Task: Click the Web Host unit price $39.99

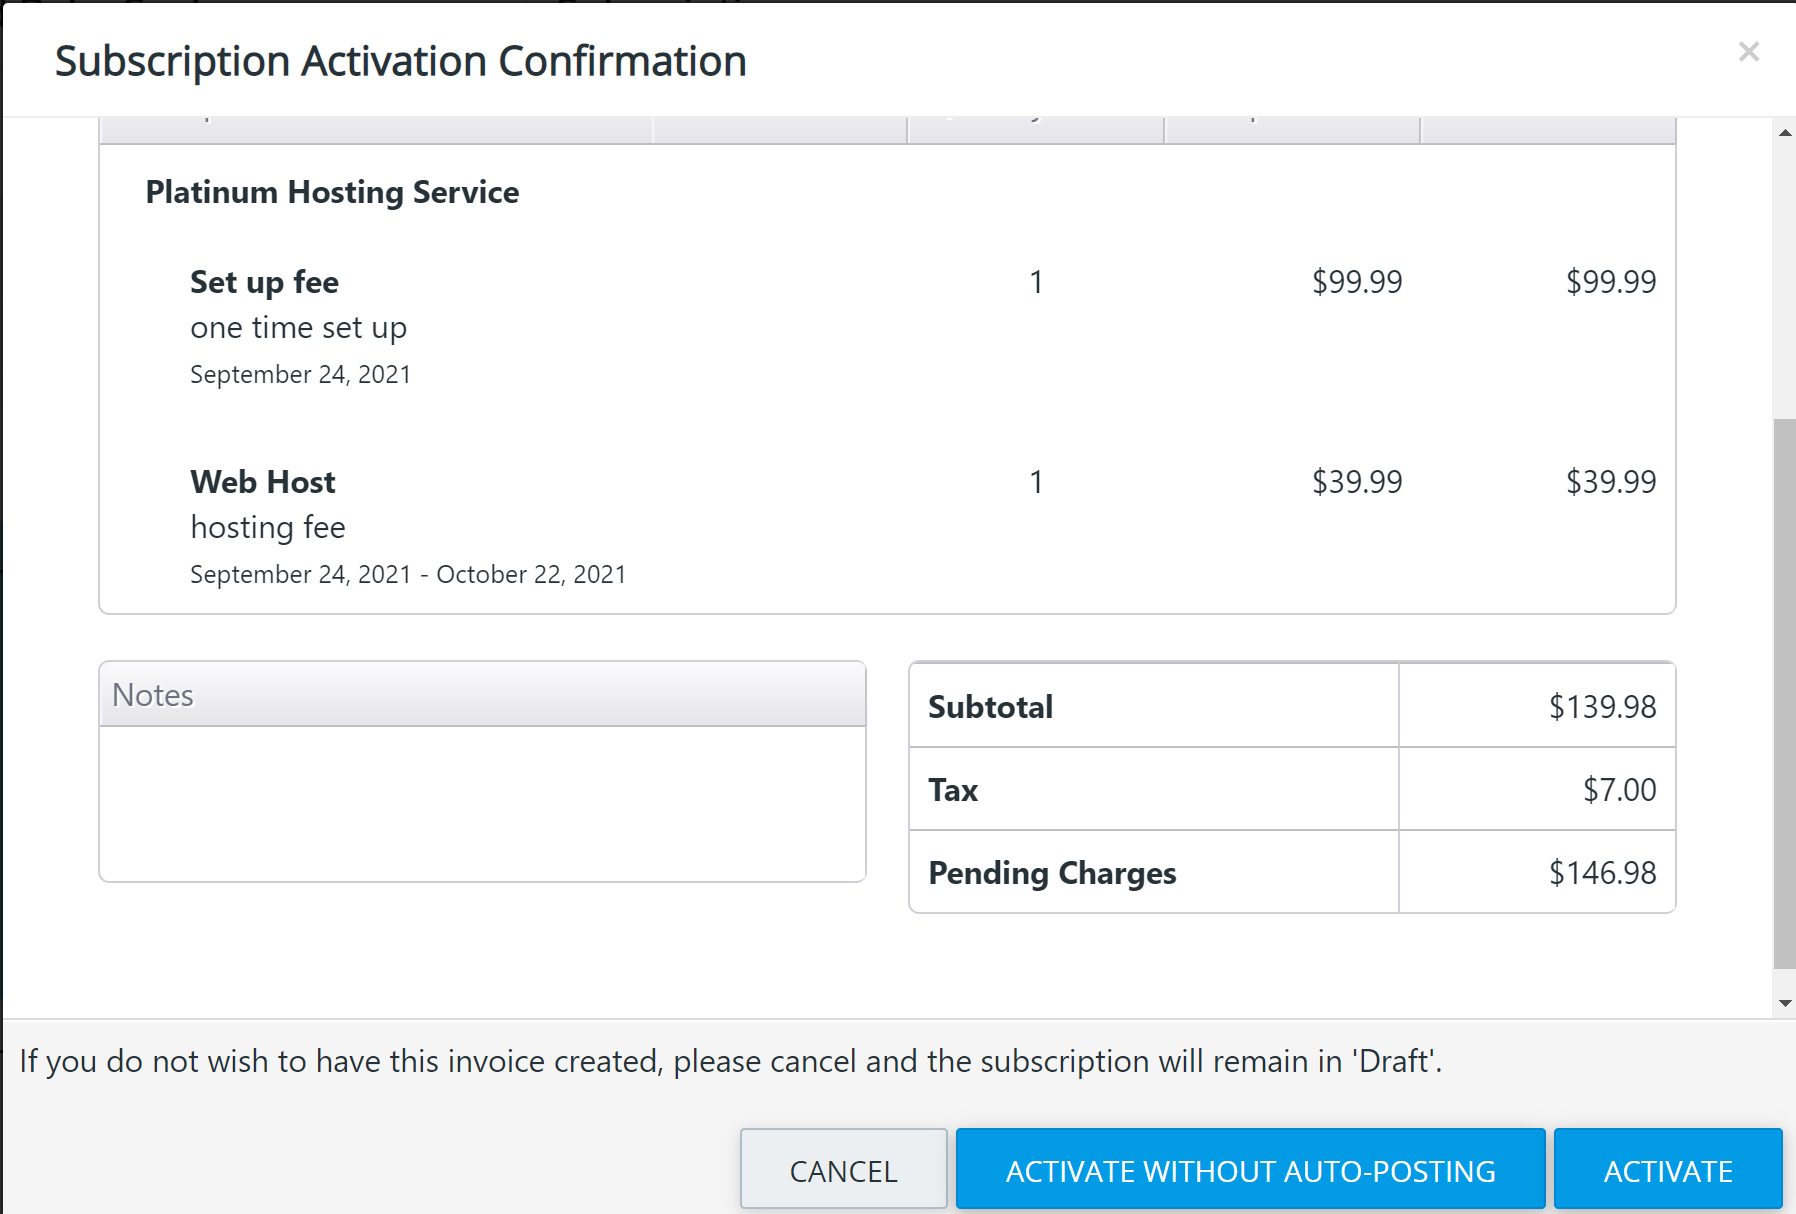Action: [1357, 482]
